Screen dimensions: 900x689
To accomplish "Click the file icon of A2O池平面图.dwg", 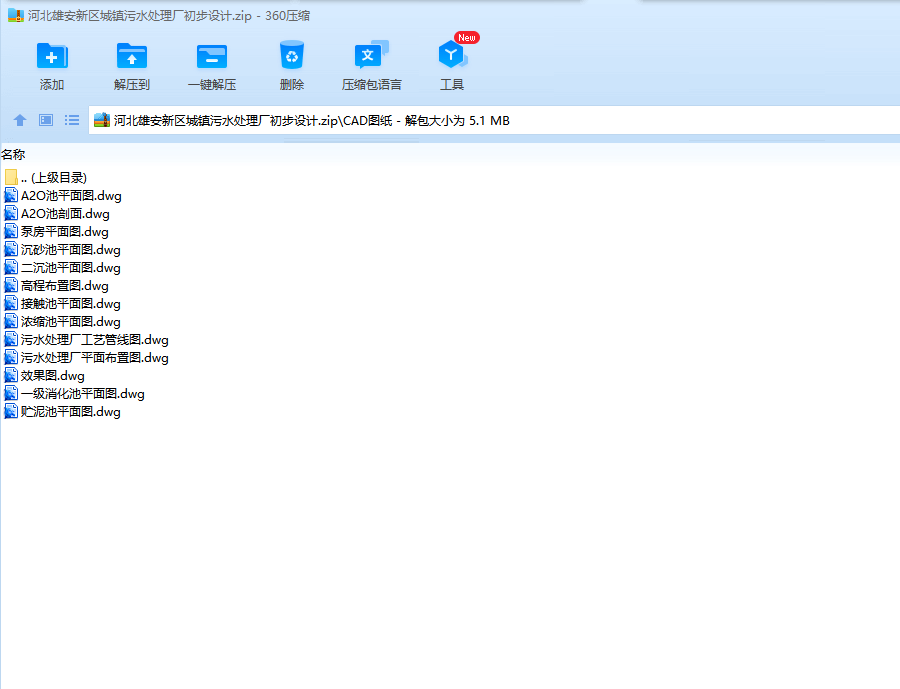I will tap(11, 195).
